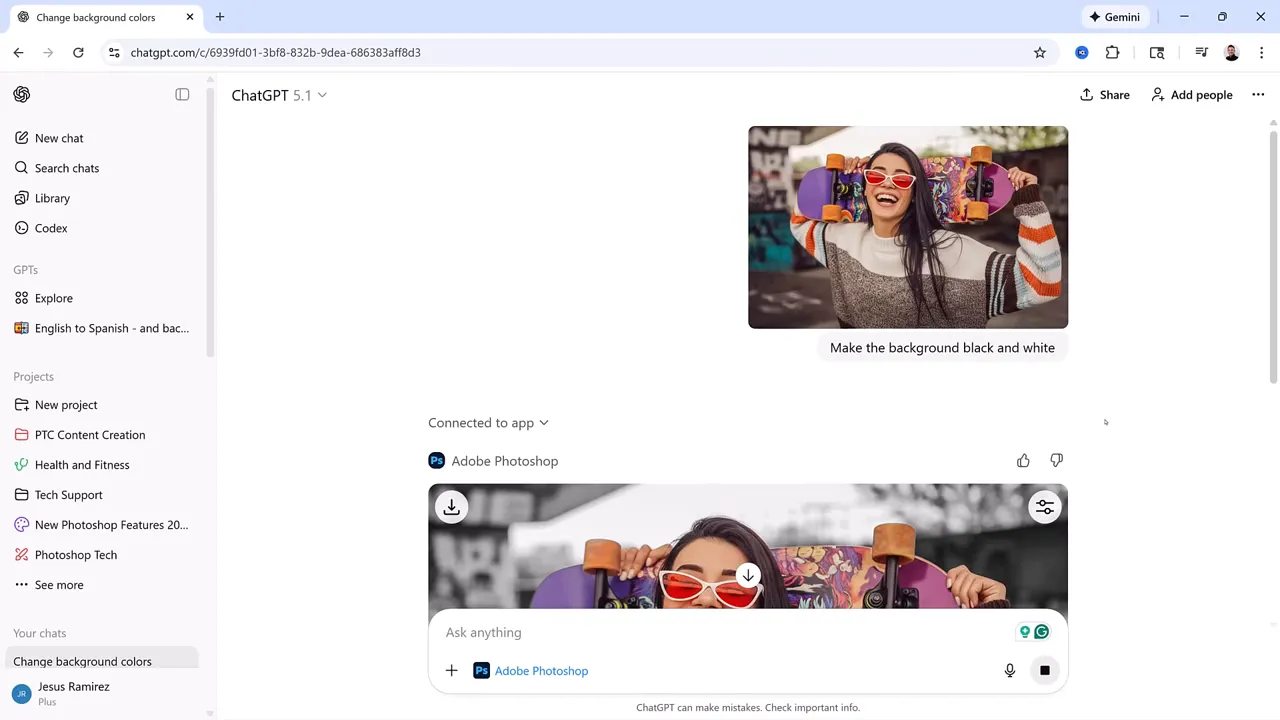The height and width of the screenshot is (720, 1280).
Task: Collapse the sidebar panel
Action: coord(182,94)
